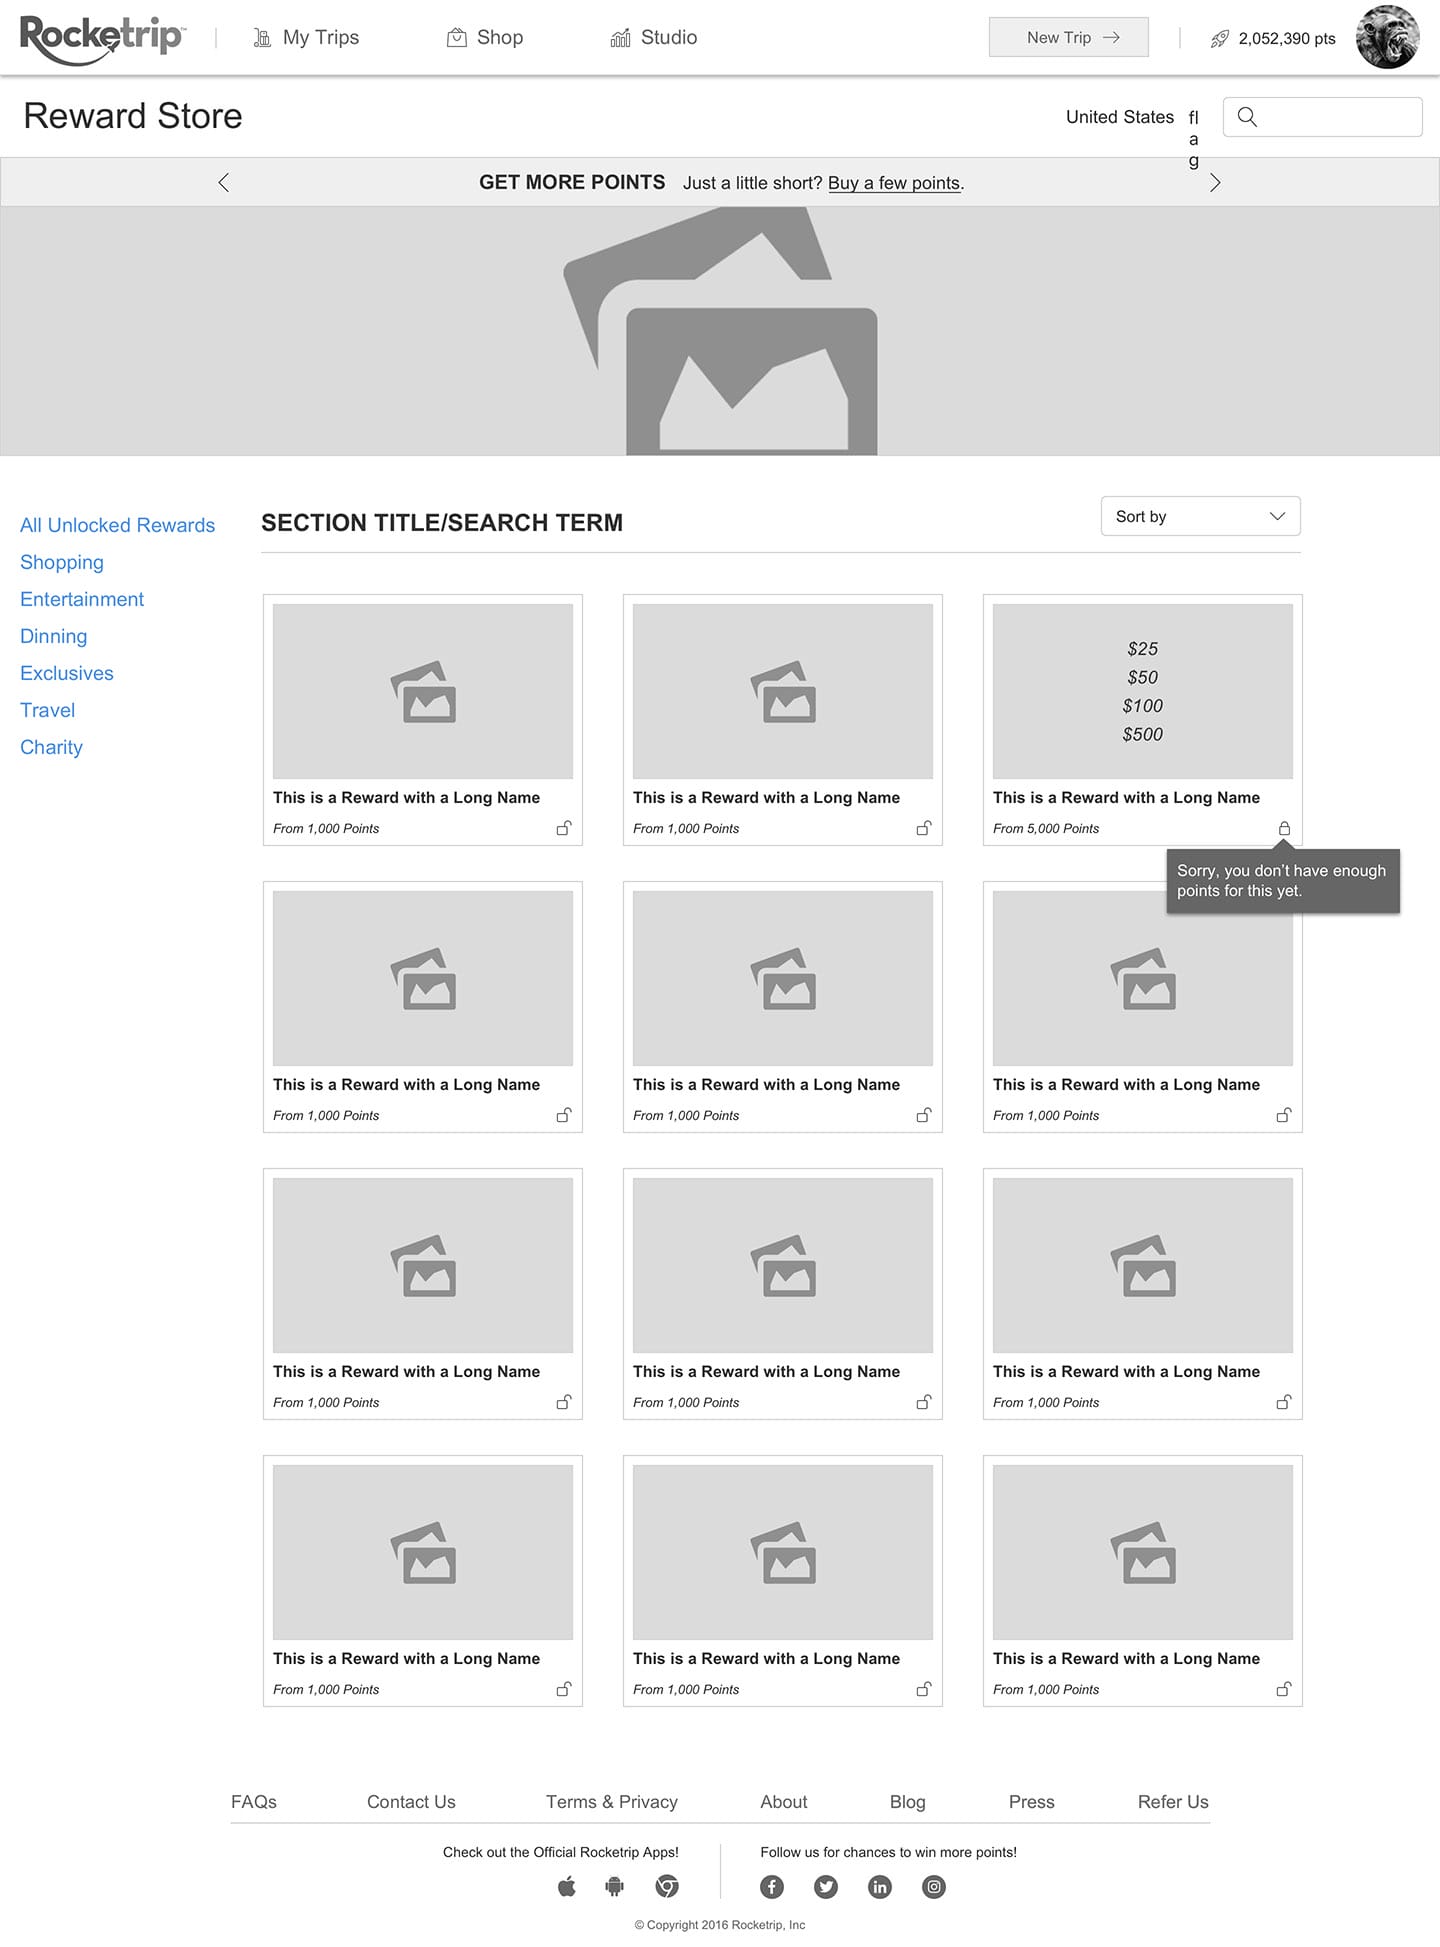Go to previous banner with left chevron

pos(224,182)
